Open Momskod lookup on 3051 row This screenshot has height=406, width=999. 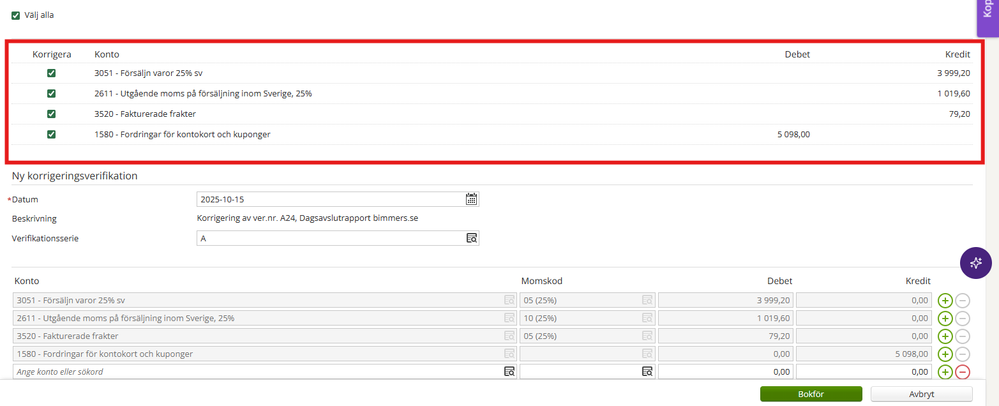647,300
